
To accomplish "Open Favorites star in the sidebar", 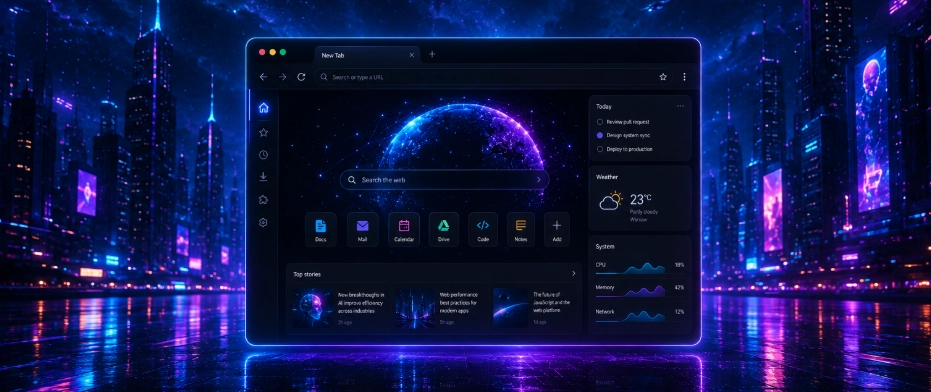I will [x=264, y=132].
